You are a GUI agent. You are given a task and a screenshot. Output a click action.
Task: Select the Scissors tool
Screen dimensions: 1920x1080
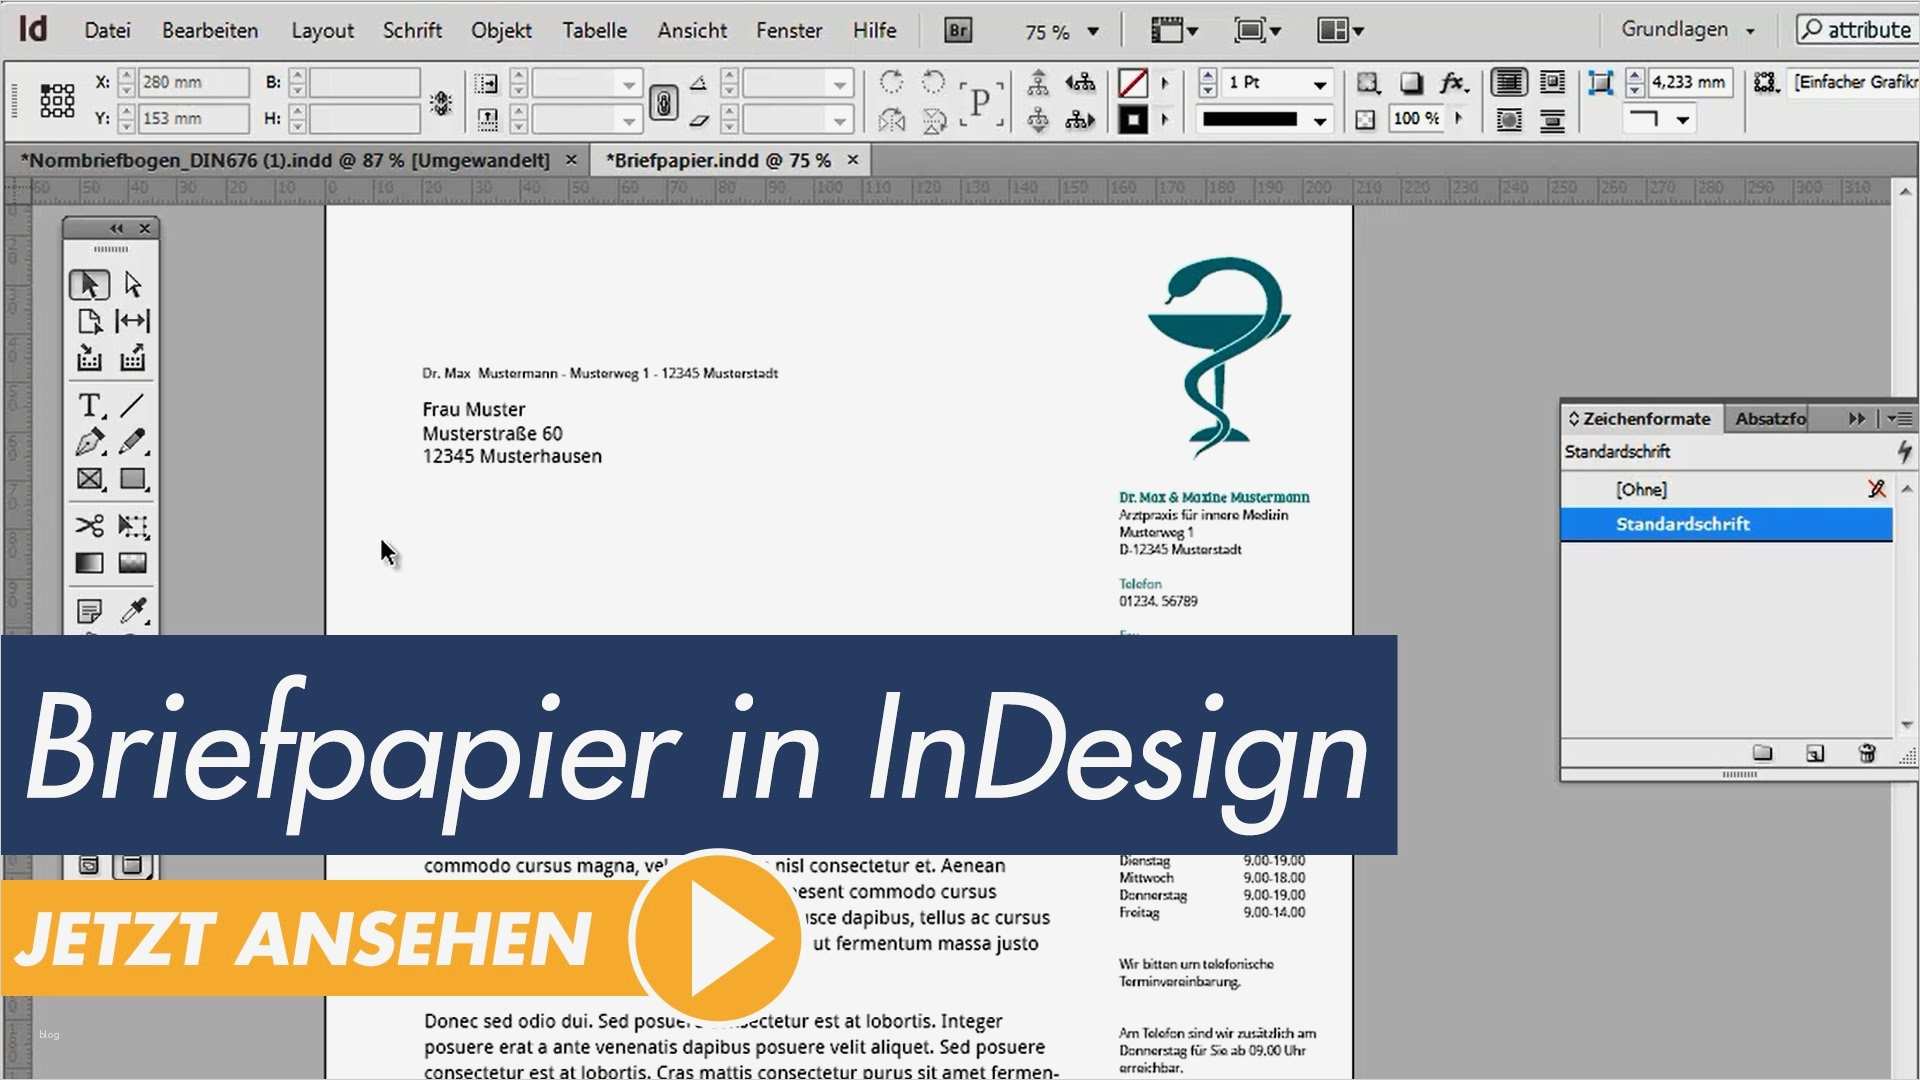(x=90, y=526)
